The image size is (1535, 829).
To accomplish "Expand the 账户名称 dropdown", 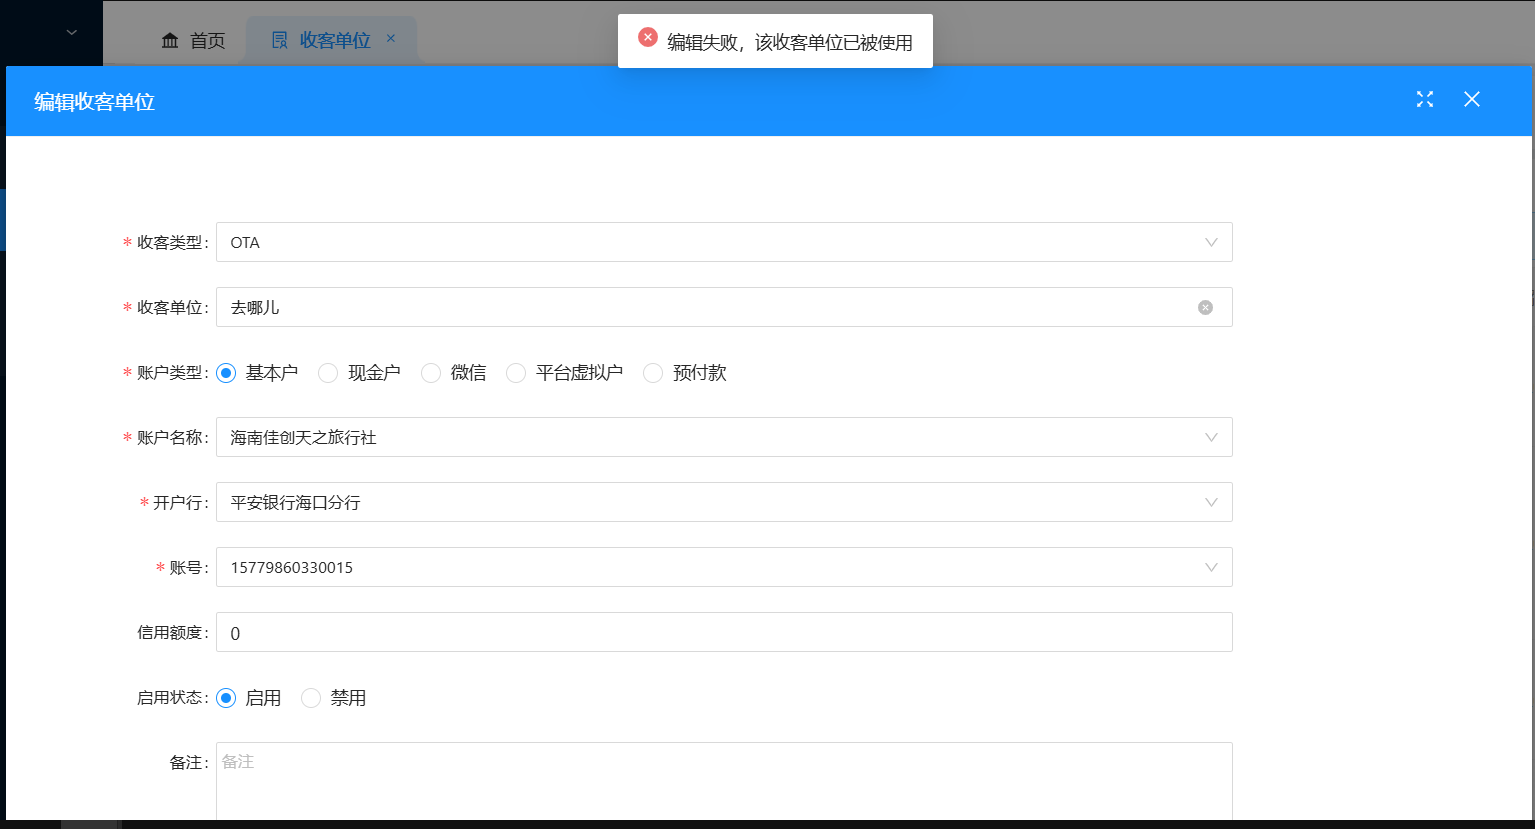I will pyautogui.click(x=723, y=438).
